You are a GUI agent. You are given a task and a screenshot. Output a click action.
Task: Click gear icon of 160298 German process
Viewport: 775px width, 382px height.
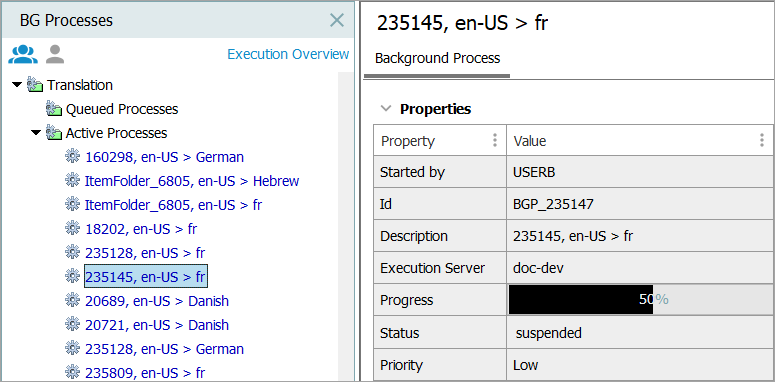(x=73, y=157)
